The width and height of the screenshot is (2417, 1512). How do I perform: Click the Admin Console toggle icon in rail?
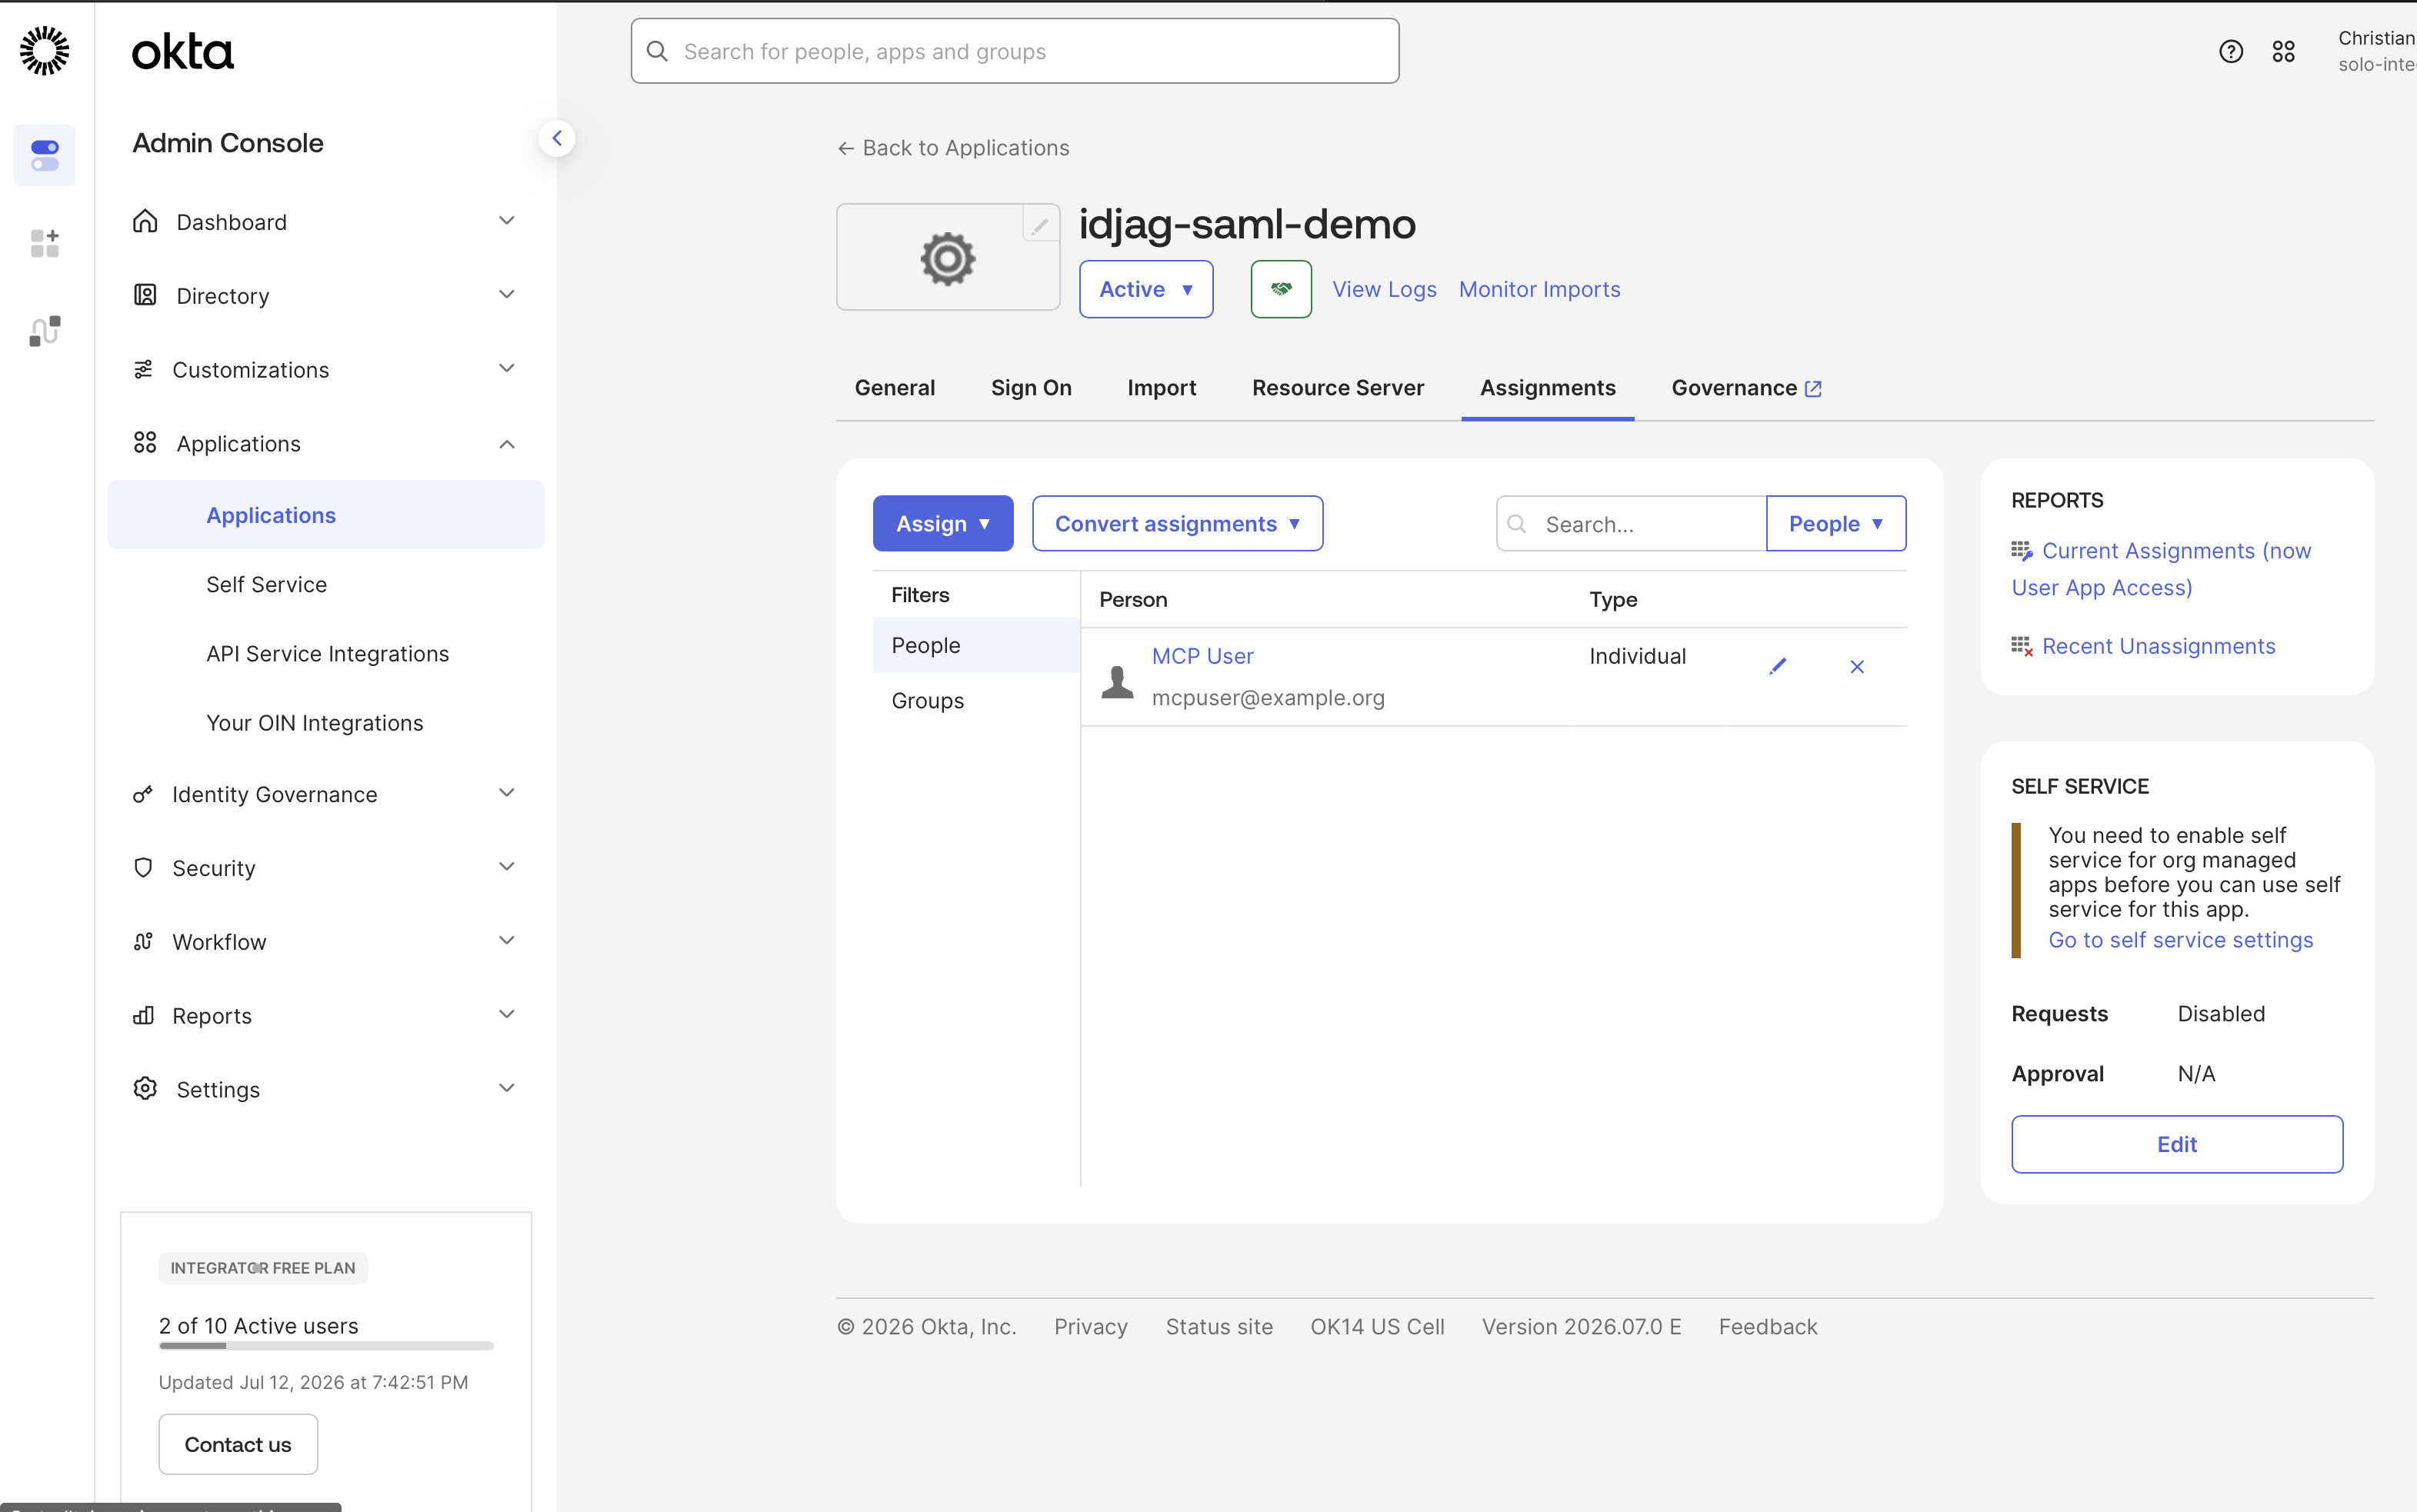(x=45, y=155)
